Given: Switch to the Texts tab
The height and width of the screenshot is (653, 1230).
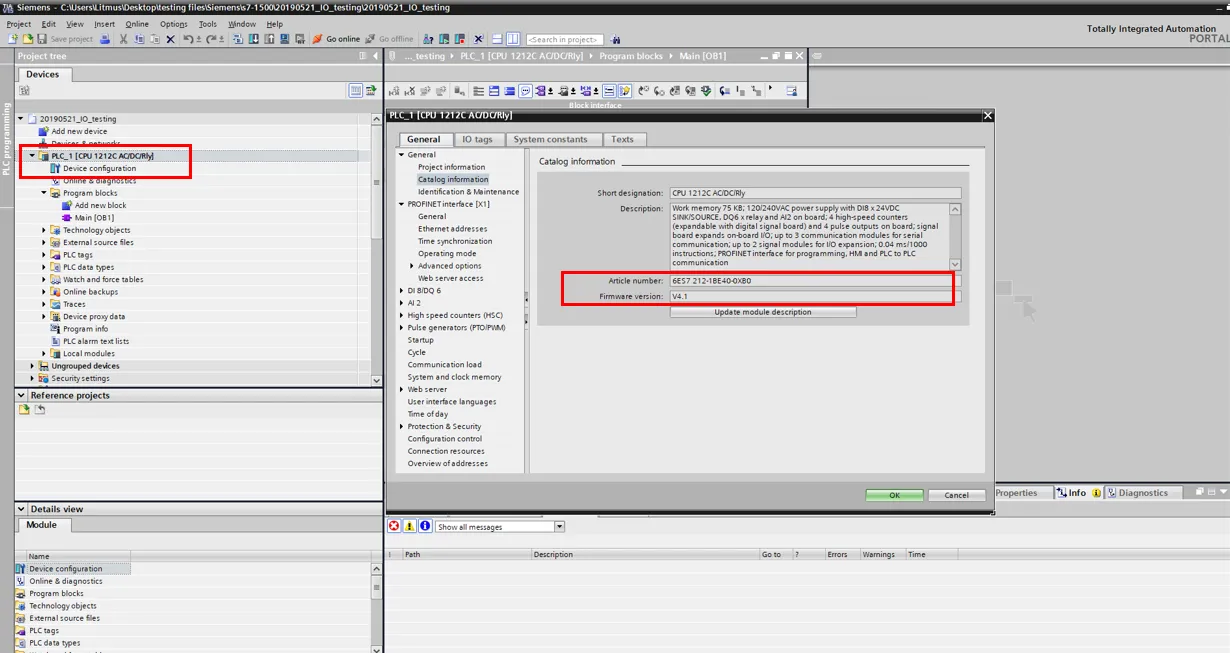Looking at the screenshot, I should (x=623, y=139).
